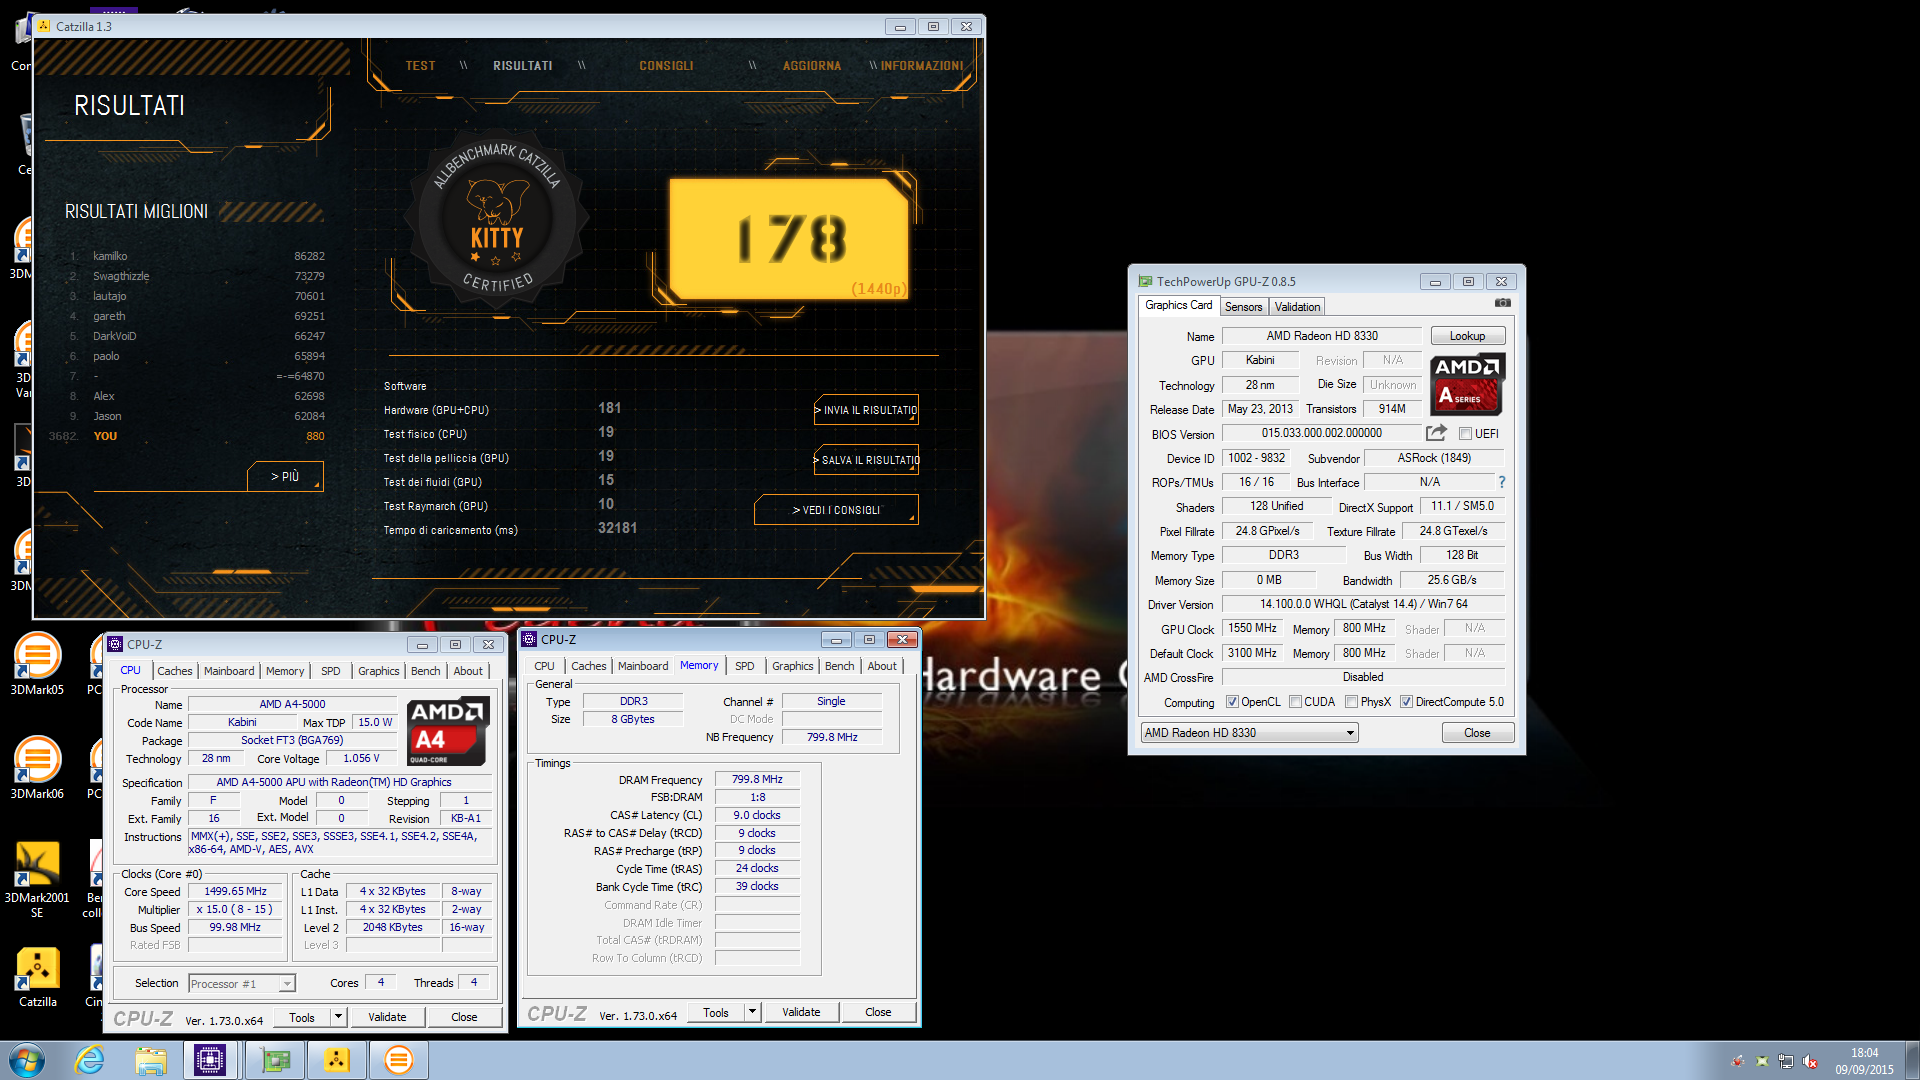The image size is (1920, 1080).
Task: Open the 3DMark06 desktop shortcut
Action: (x=37, y=768)
